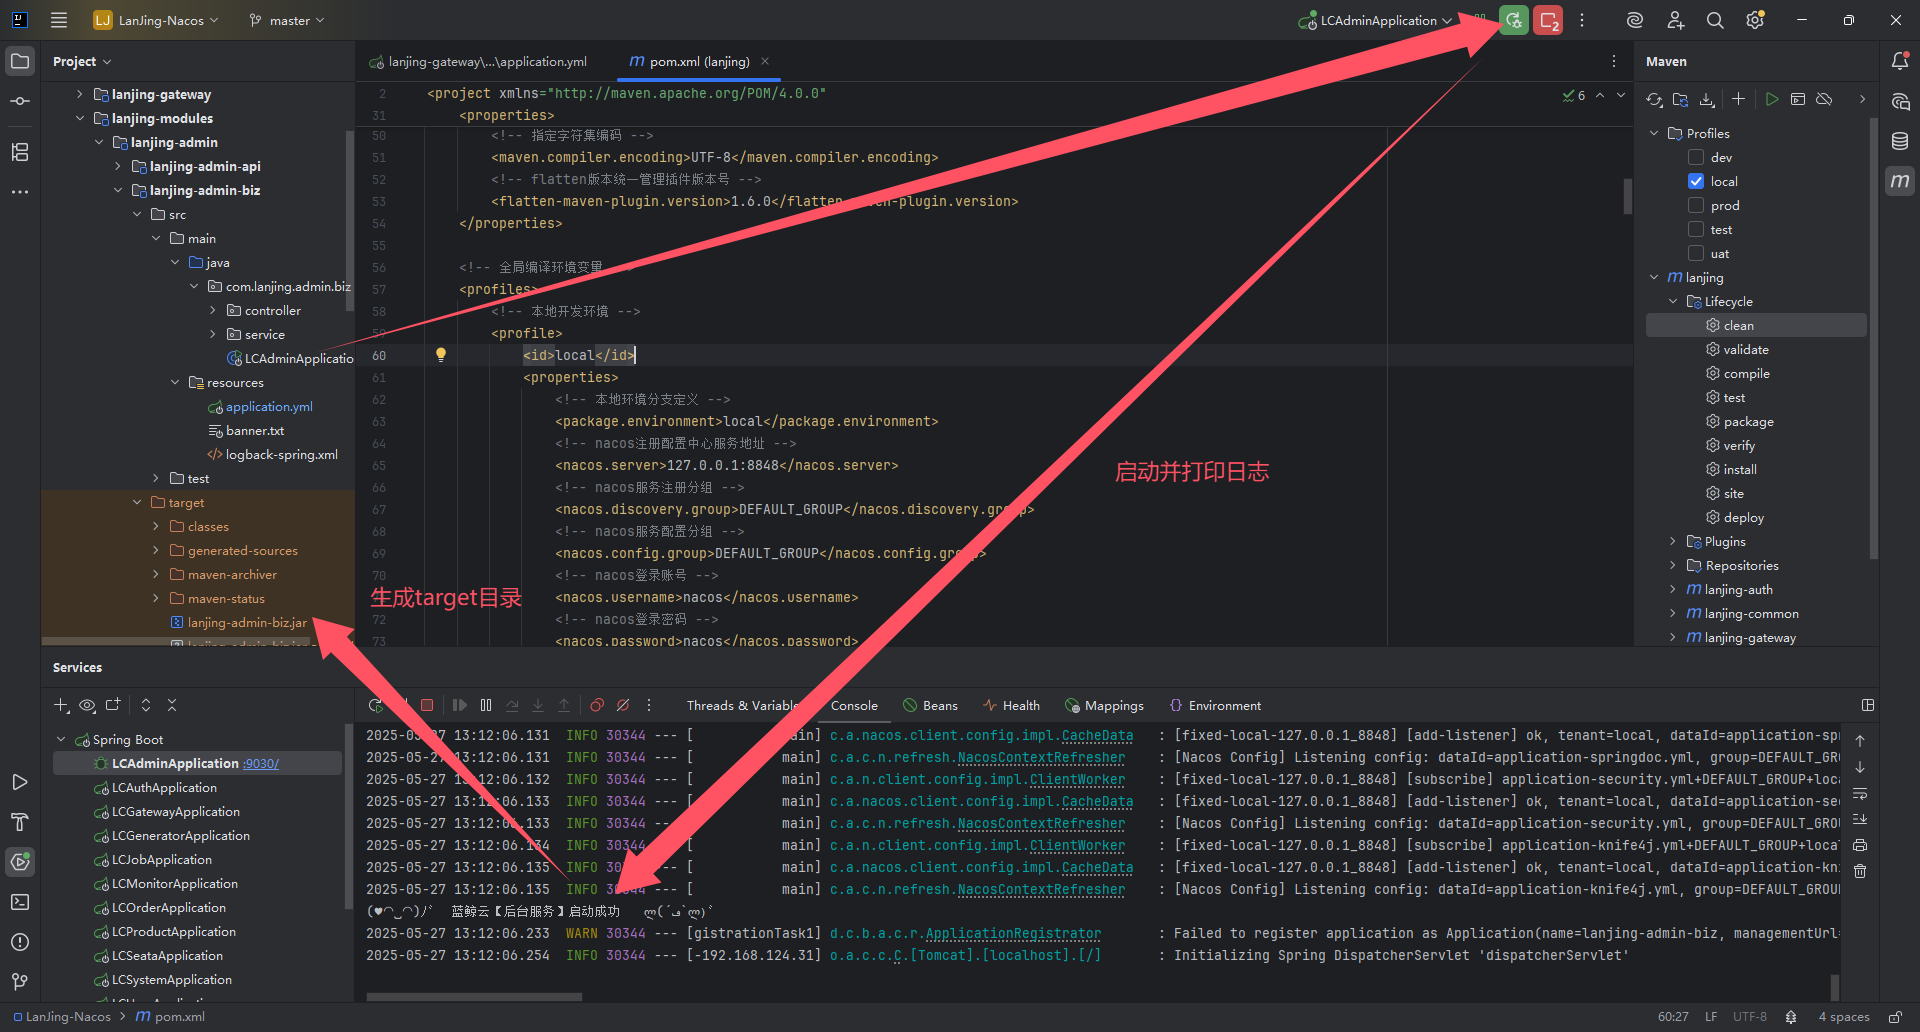1920x1032 pixels.
Task: Open the AI assistant spiral icon
Action: tap(1635, 20)
